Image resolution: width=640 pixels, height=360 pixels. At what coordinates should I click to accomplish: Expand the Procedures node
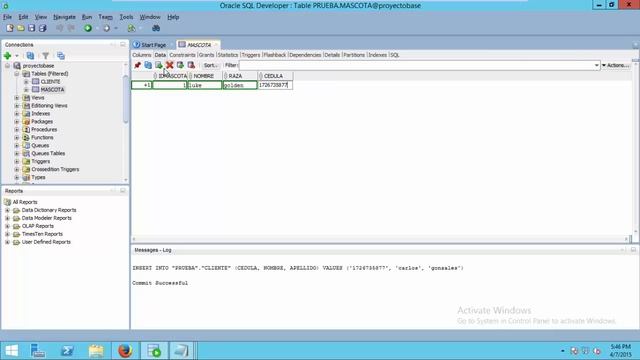17,129
